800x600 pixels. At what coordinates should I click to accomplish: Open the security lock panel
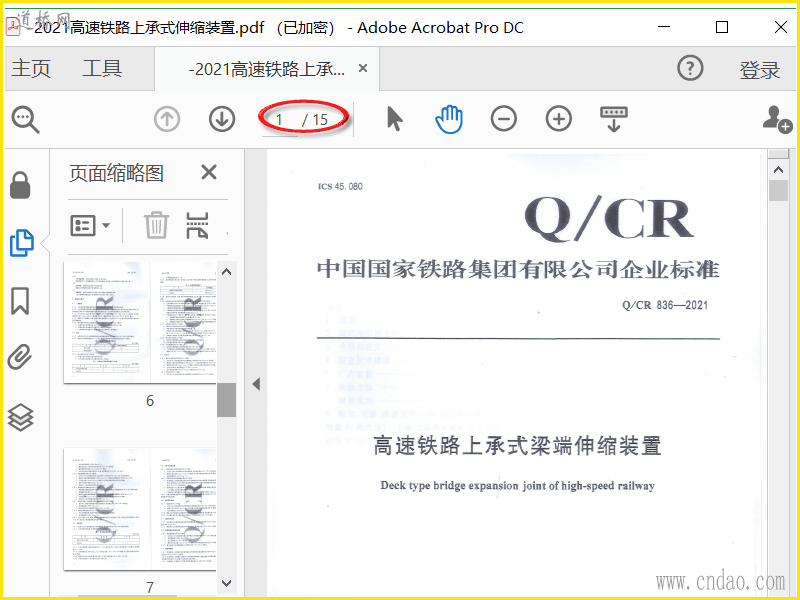pyautogui.click(x=20, y=185)
